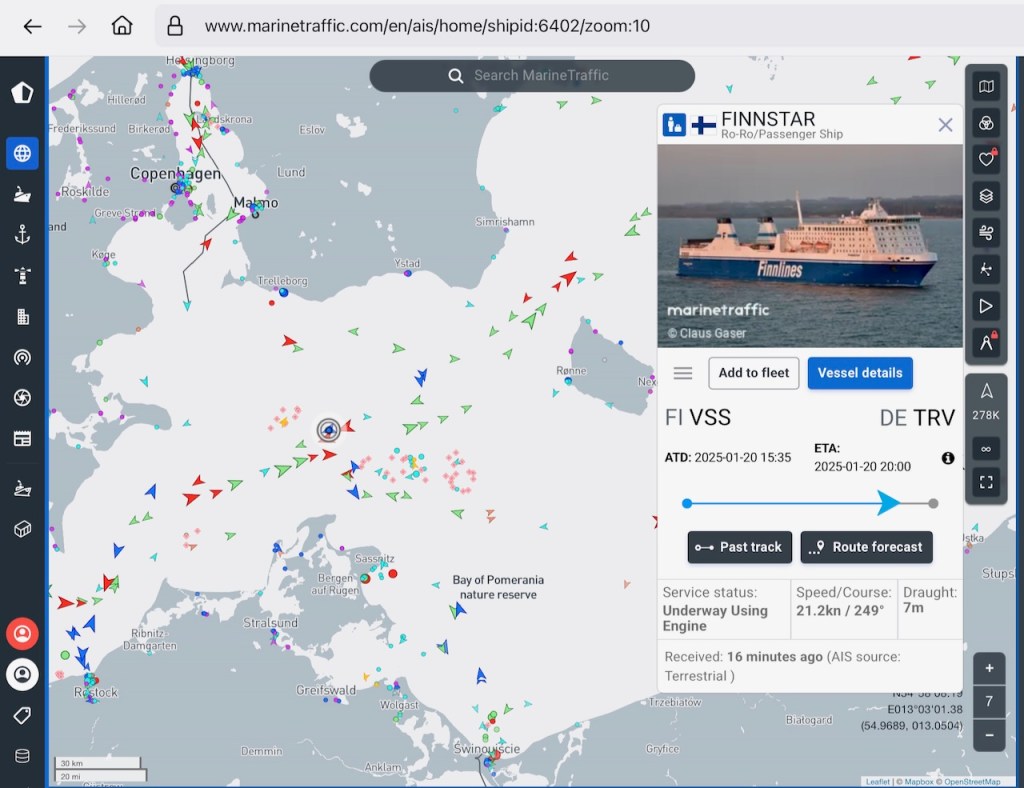Open the map layers stack icon

[x=986, y=196]
